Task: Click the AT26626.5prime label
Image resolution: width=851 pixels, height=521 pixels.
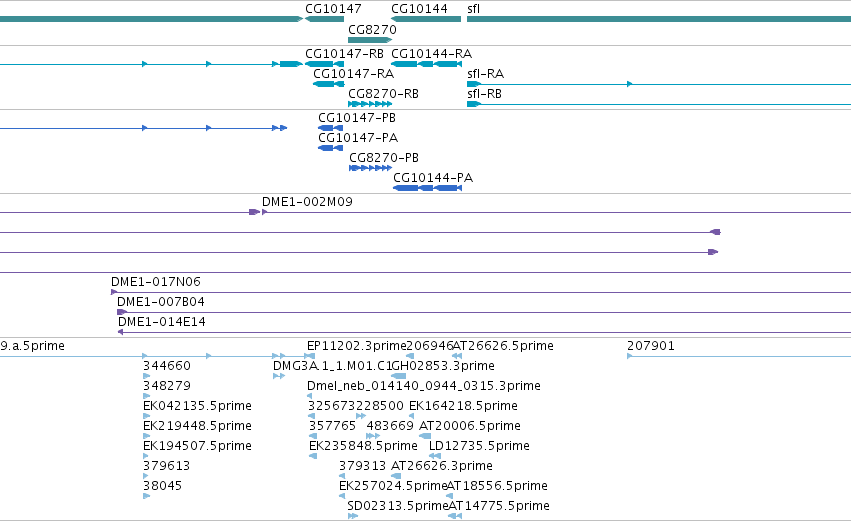Action: pos(503,346)
